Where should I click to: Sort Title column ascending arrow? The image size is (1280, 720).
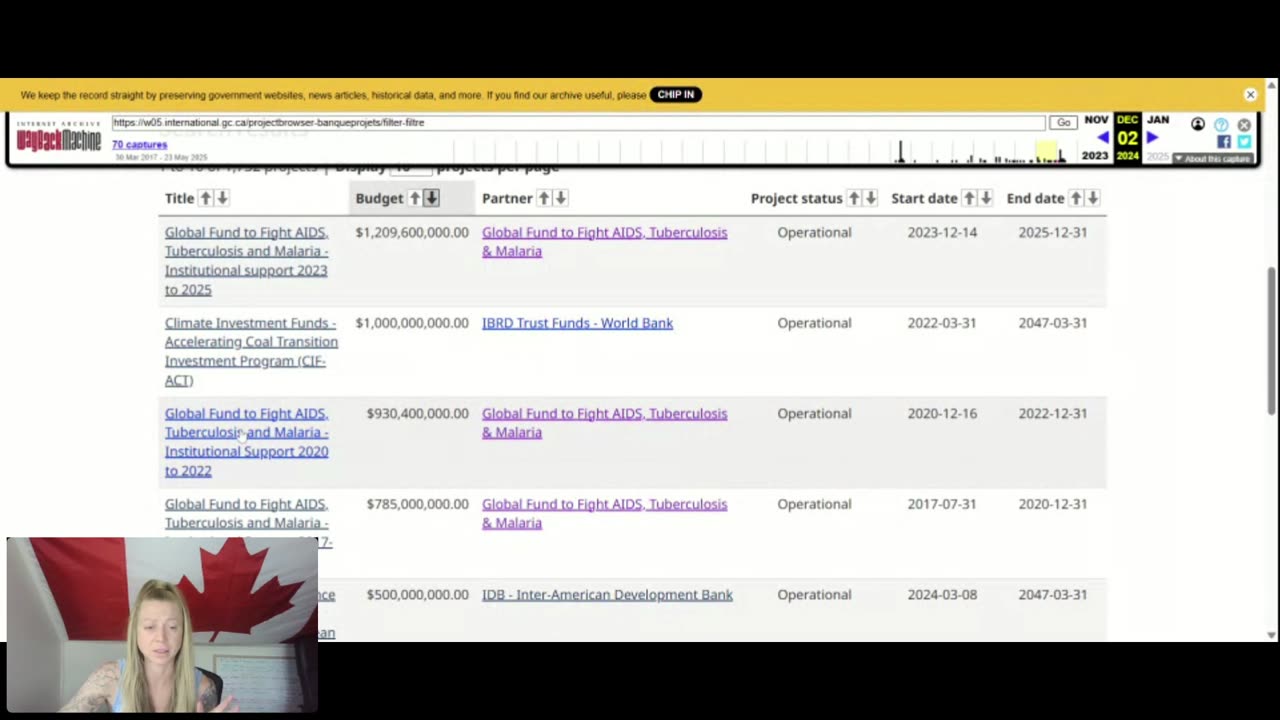[206, 198]
